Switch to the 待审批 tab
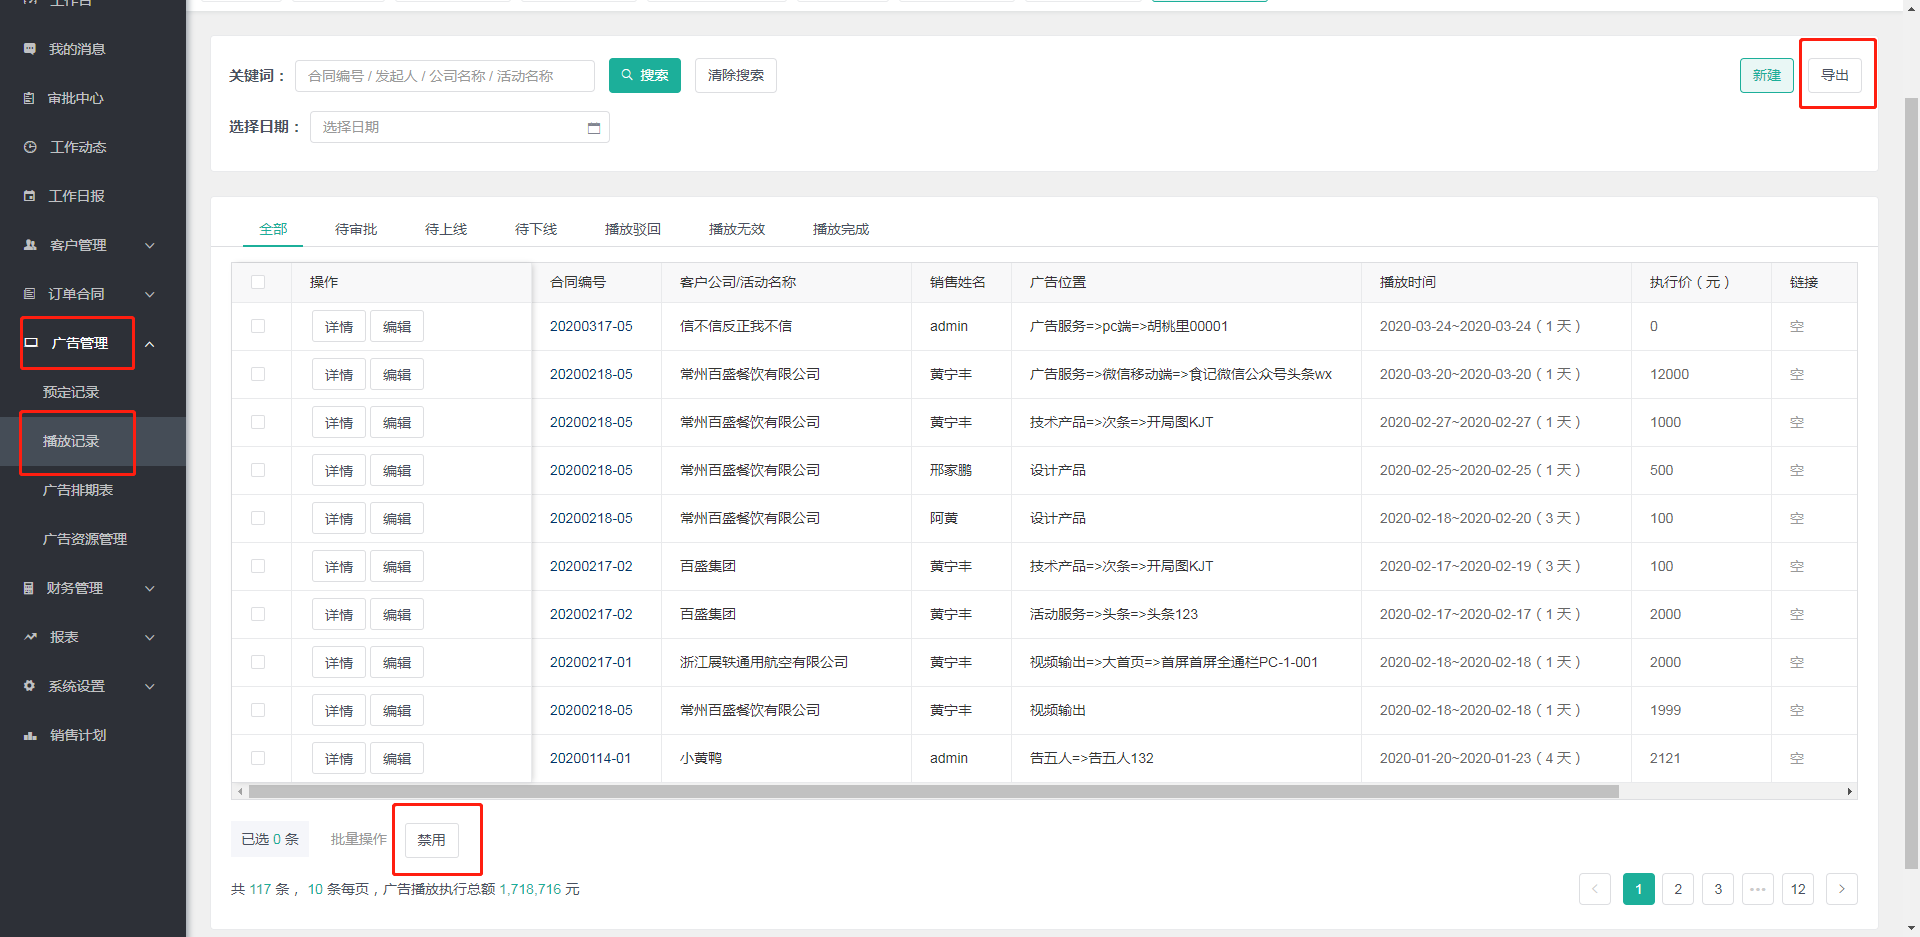Viewport: 1920px width, 937px height. [356, 229]
